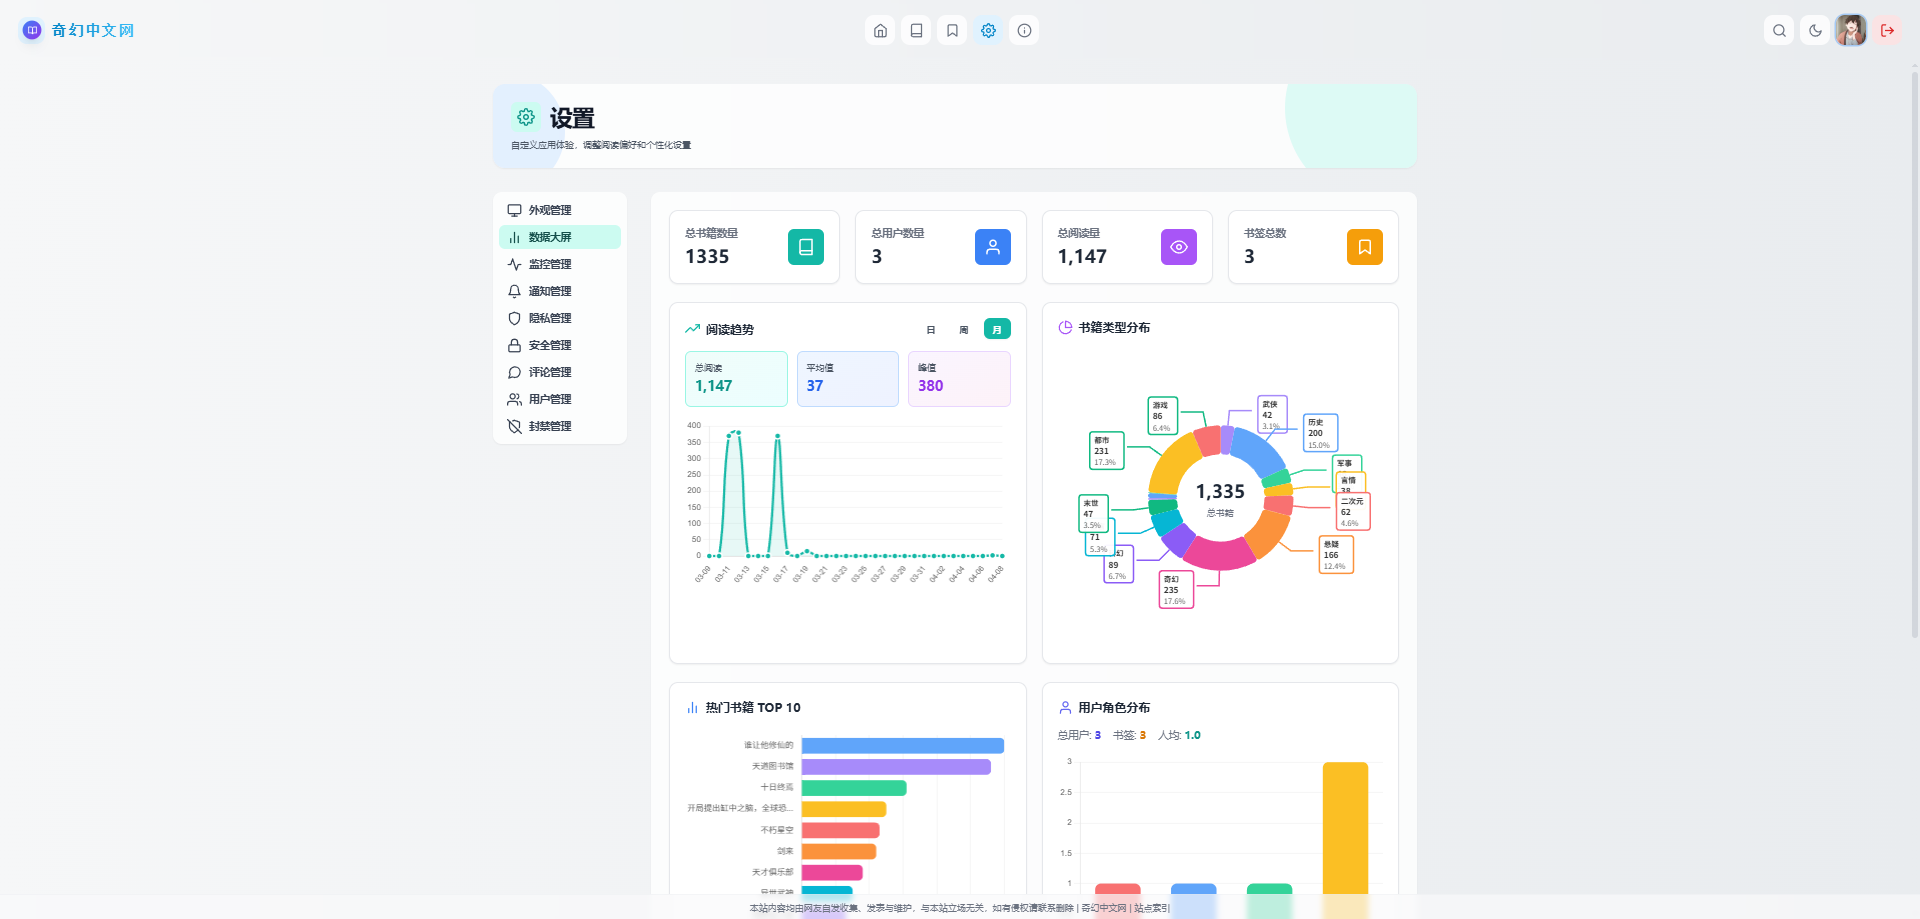Click the user icon beside 用户角色分布
This screenshot has height=919, width=1920.
[1065, 707]
